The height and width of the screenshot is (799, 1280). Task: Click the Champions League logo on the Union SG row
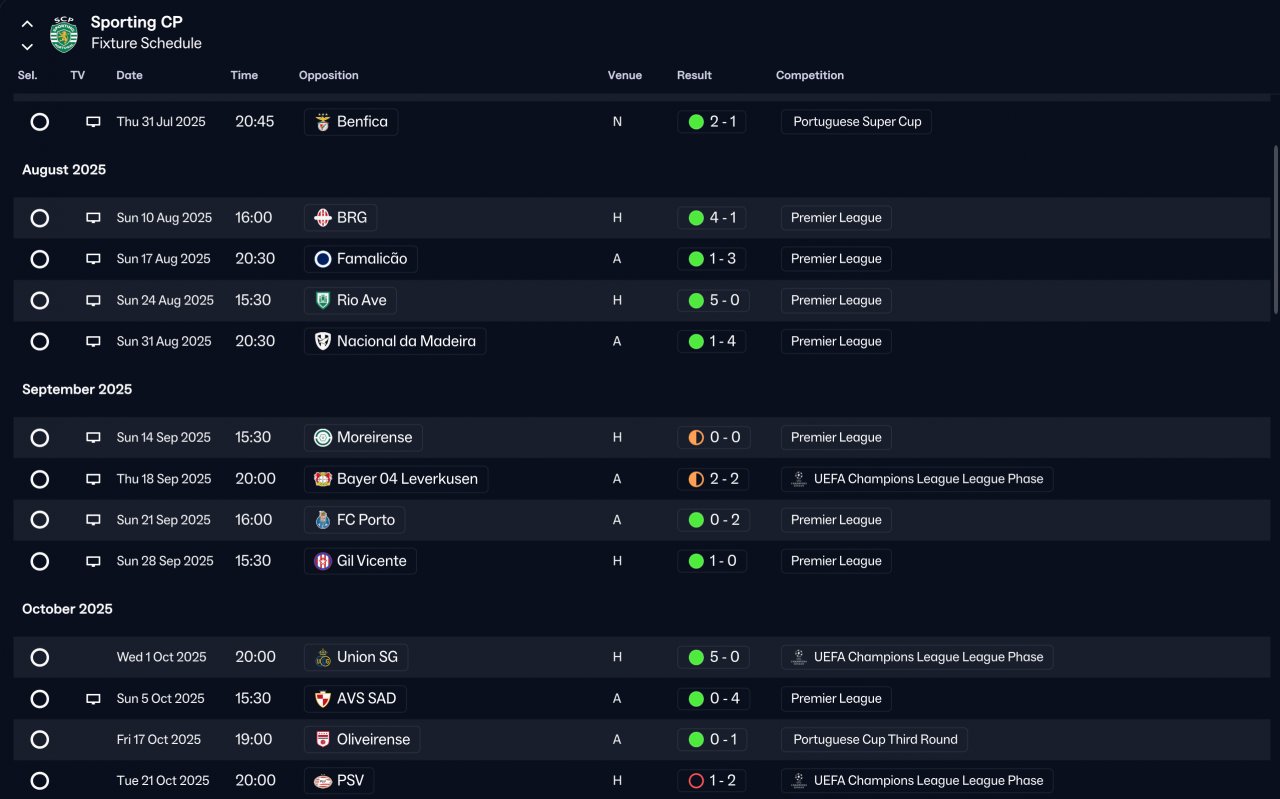[x=798, y=657]
